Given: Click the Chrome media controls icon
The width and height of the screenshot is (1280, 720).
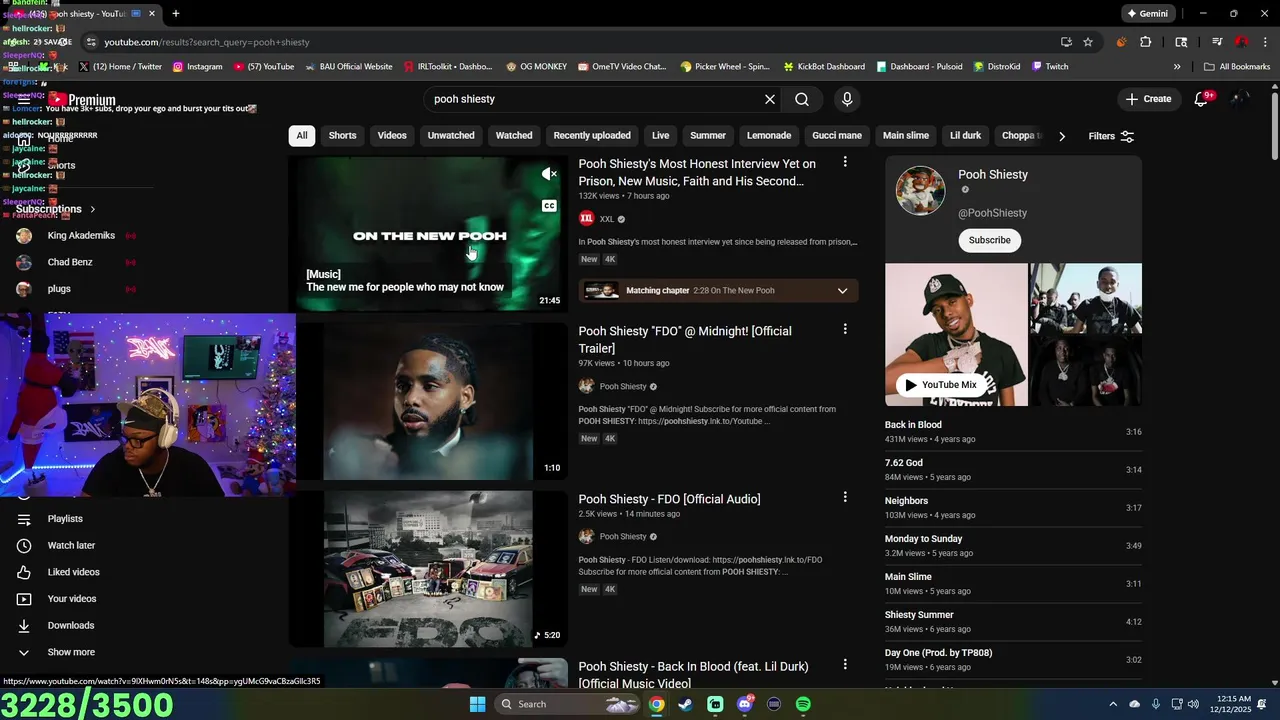Looking at the screenshot, I should tap(1217, 42).
